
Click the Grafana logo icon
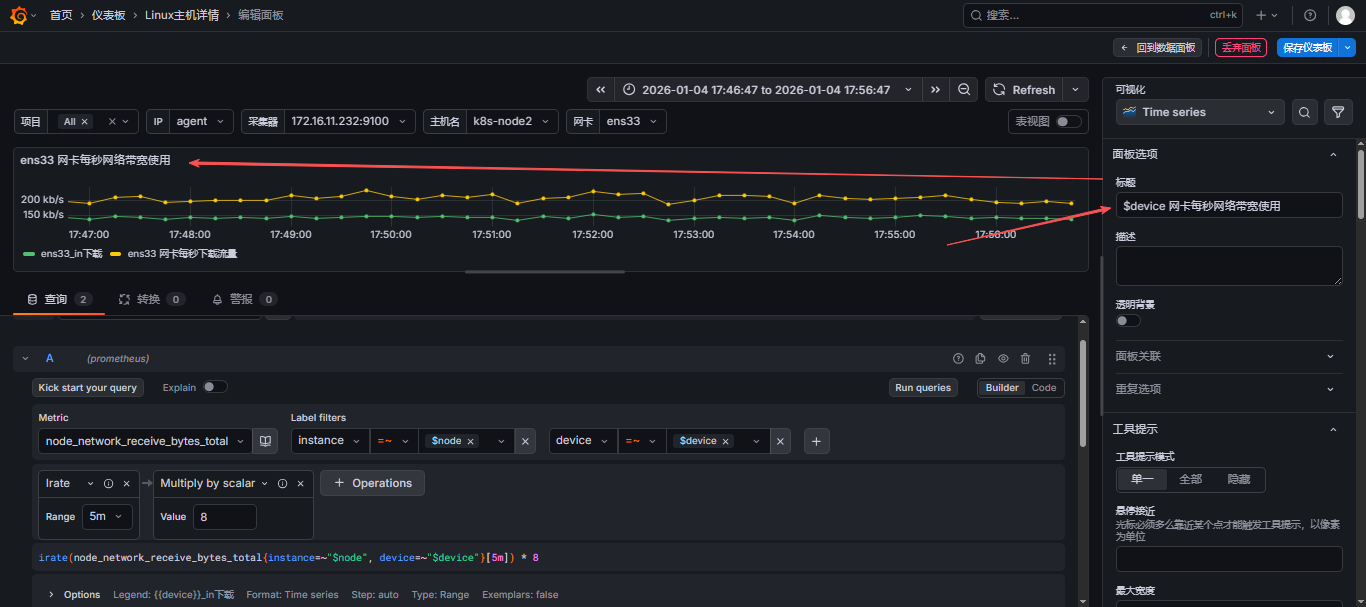[18, 15]
